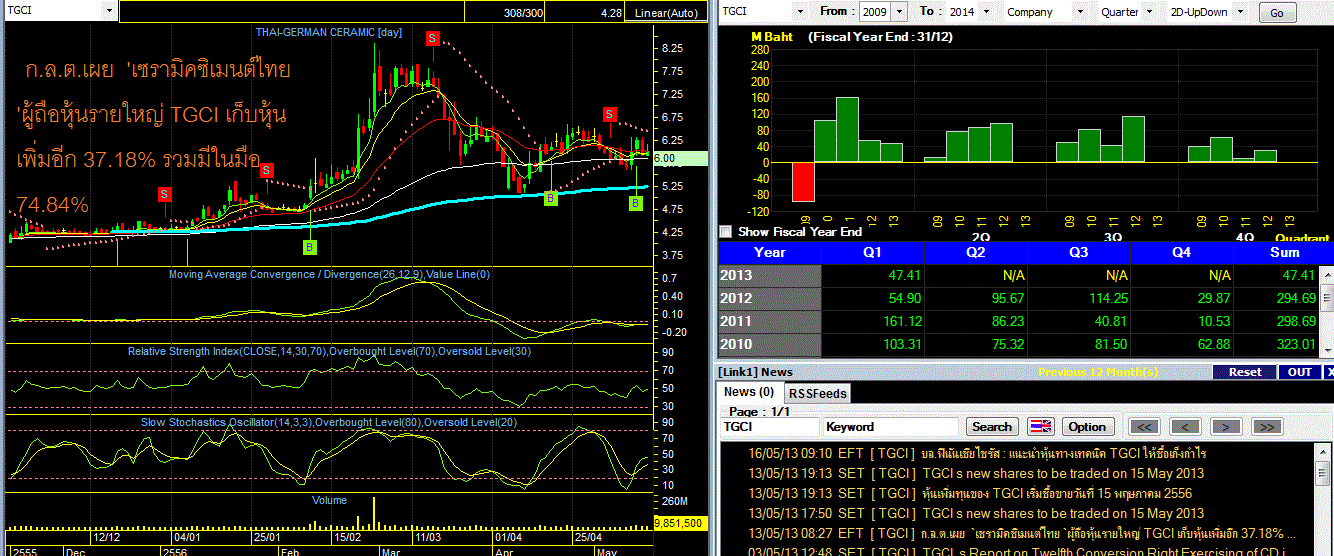Click cell value 114.25
The height and width of the screenshot is (556, 1334).
[1107, 299]
